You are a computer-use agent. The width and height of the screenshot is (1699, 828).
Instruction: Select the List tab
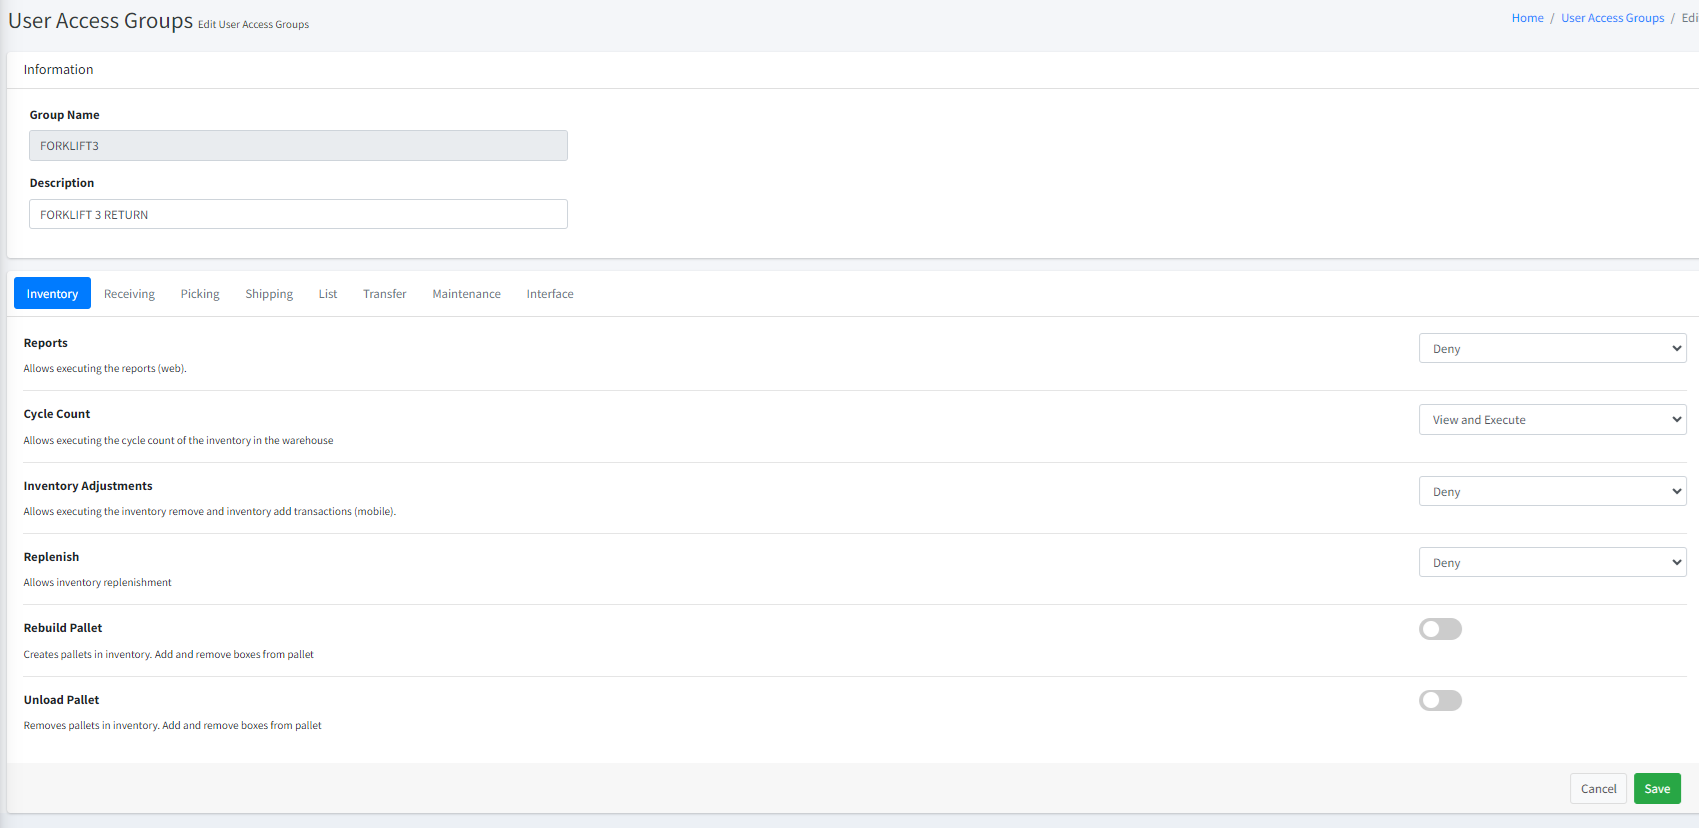click(328, 294)
